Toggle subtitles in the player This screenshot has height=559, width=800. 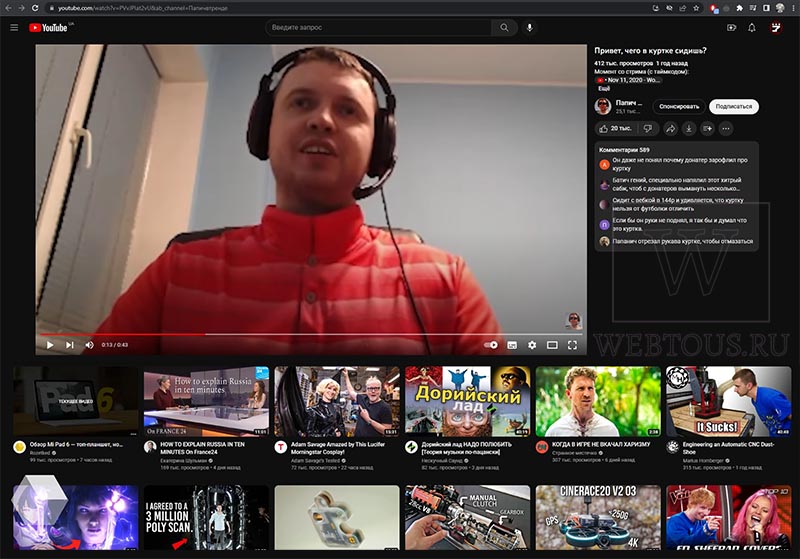pos(512,345)
